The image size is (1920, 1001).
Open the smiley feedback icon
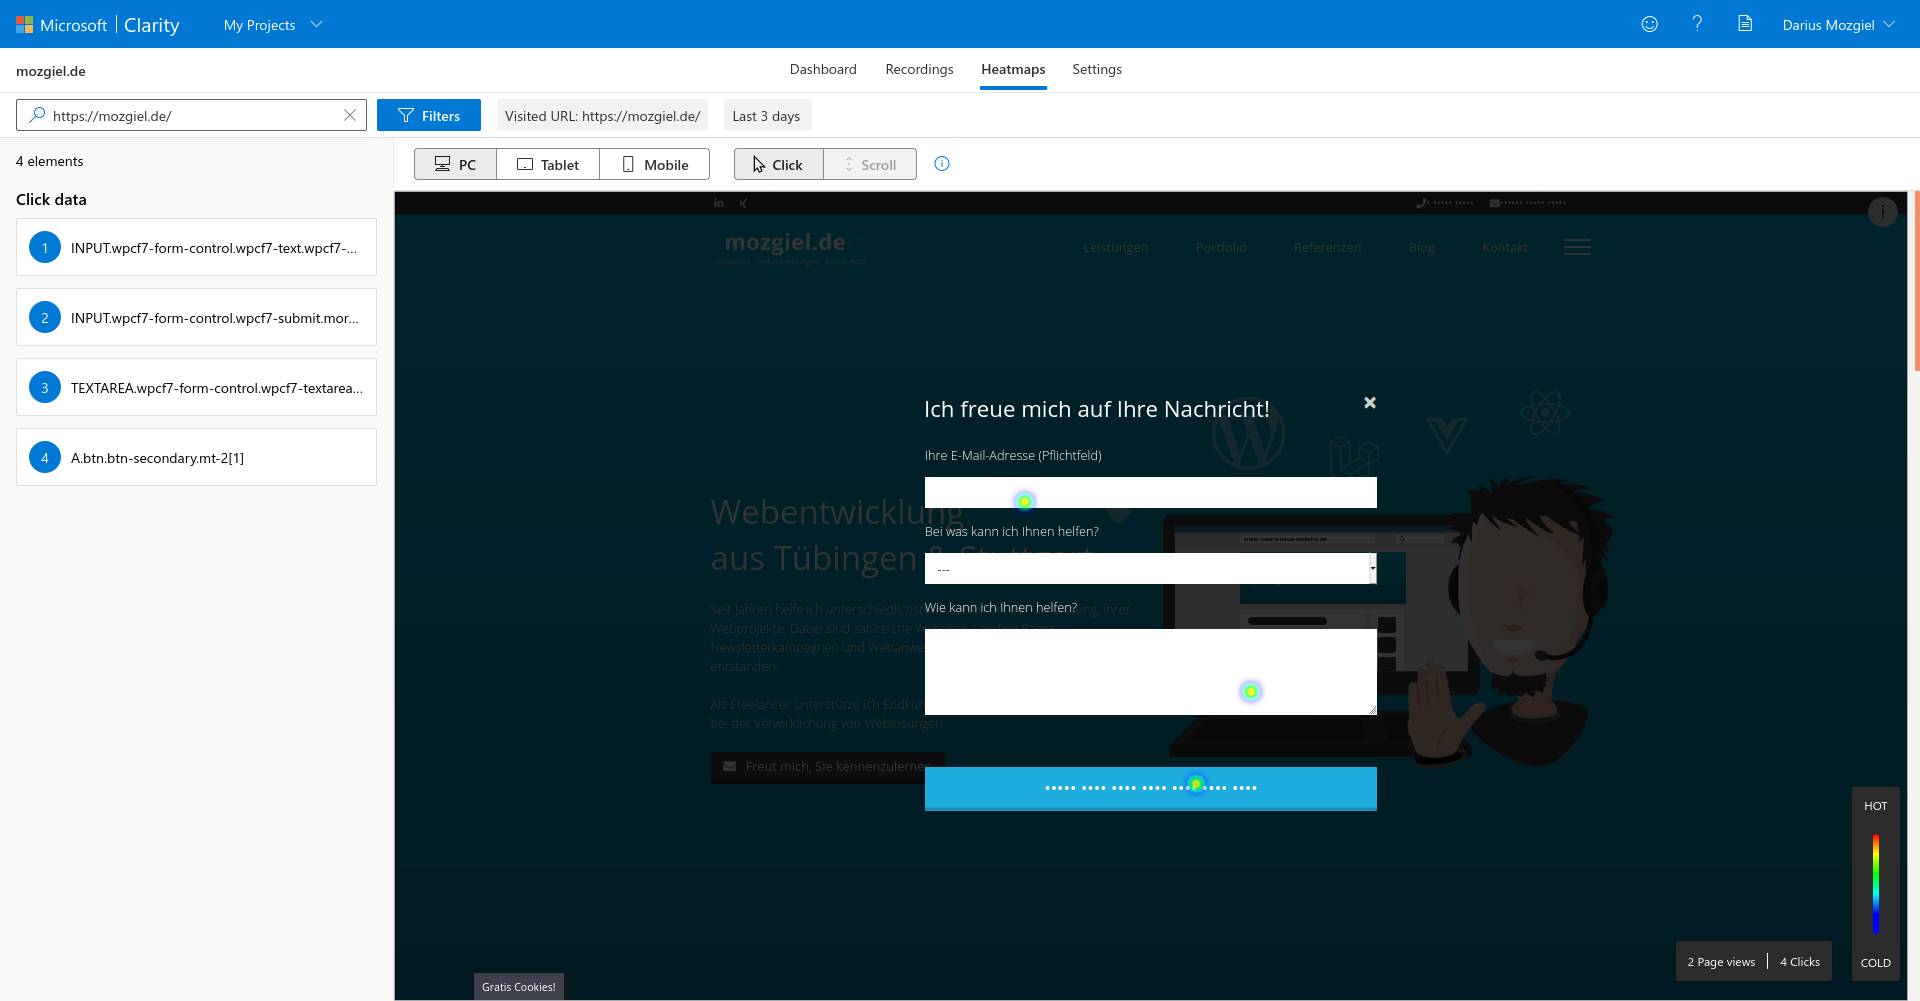1649,23
